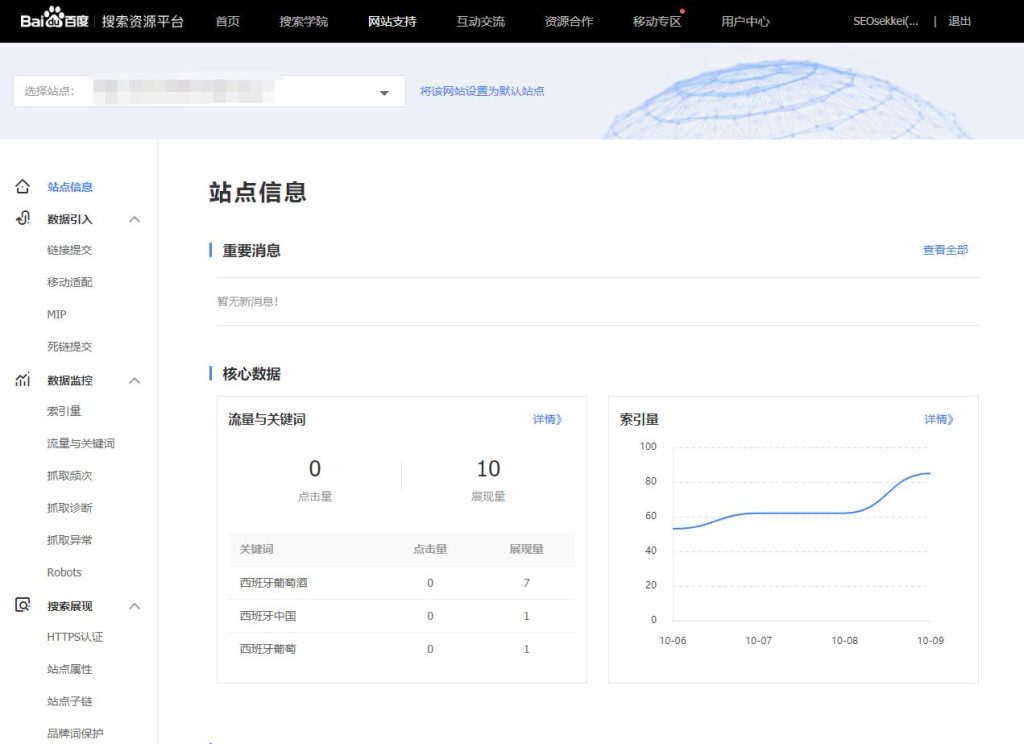Collapse the 数据监控 sidebar section
Image resolution: width=1024 pixels, height=744 pixels.
point(135,380)
